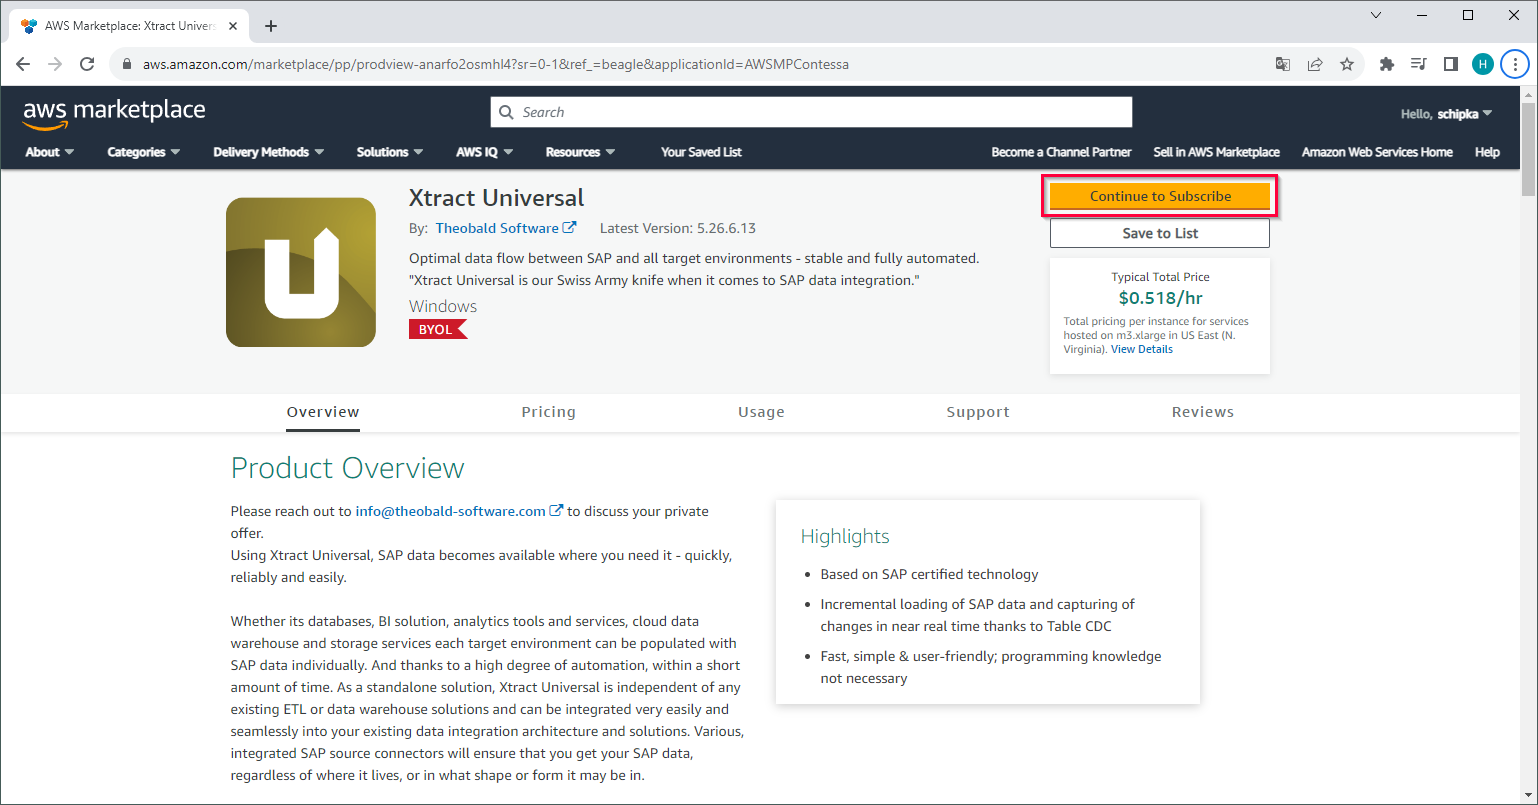The image size is (1538, 805).
Task: Open the View Details pricing link
Action: coord(1142,349)
